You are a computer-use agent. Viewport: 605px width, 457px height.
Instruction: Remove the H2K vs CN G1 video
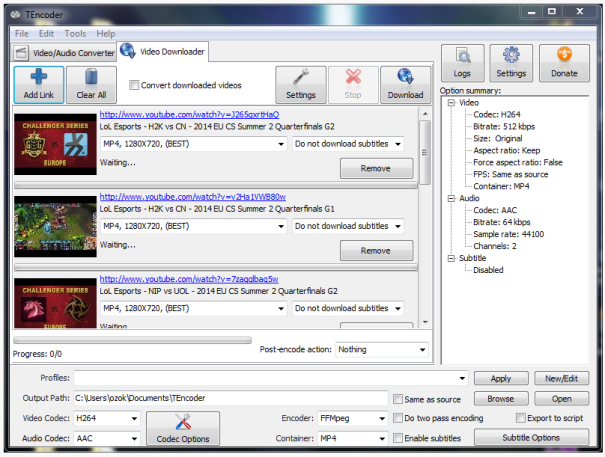(376, 251)
